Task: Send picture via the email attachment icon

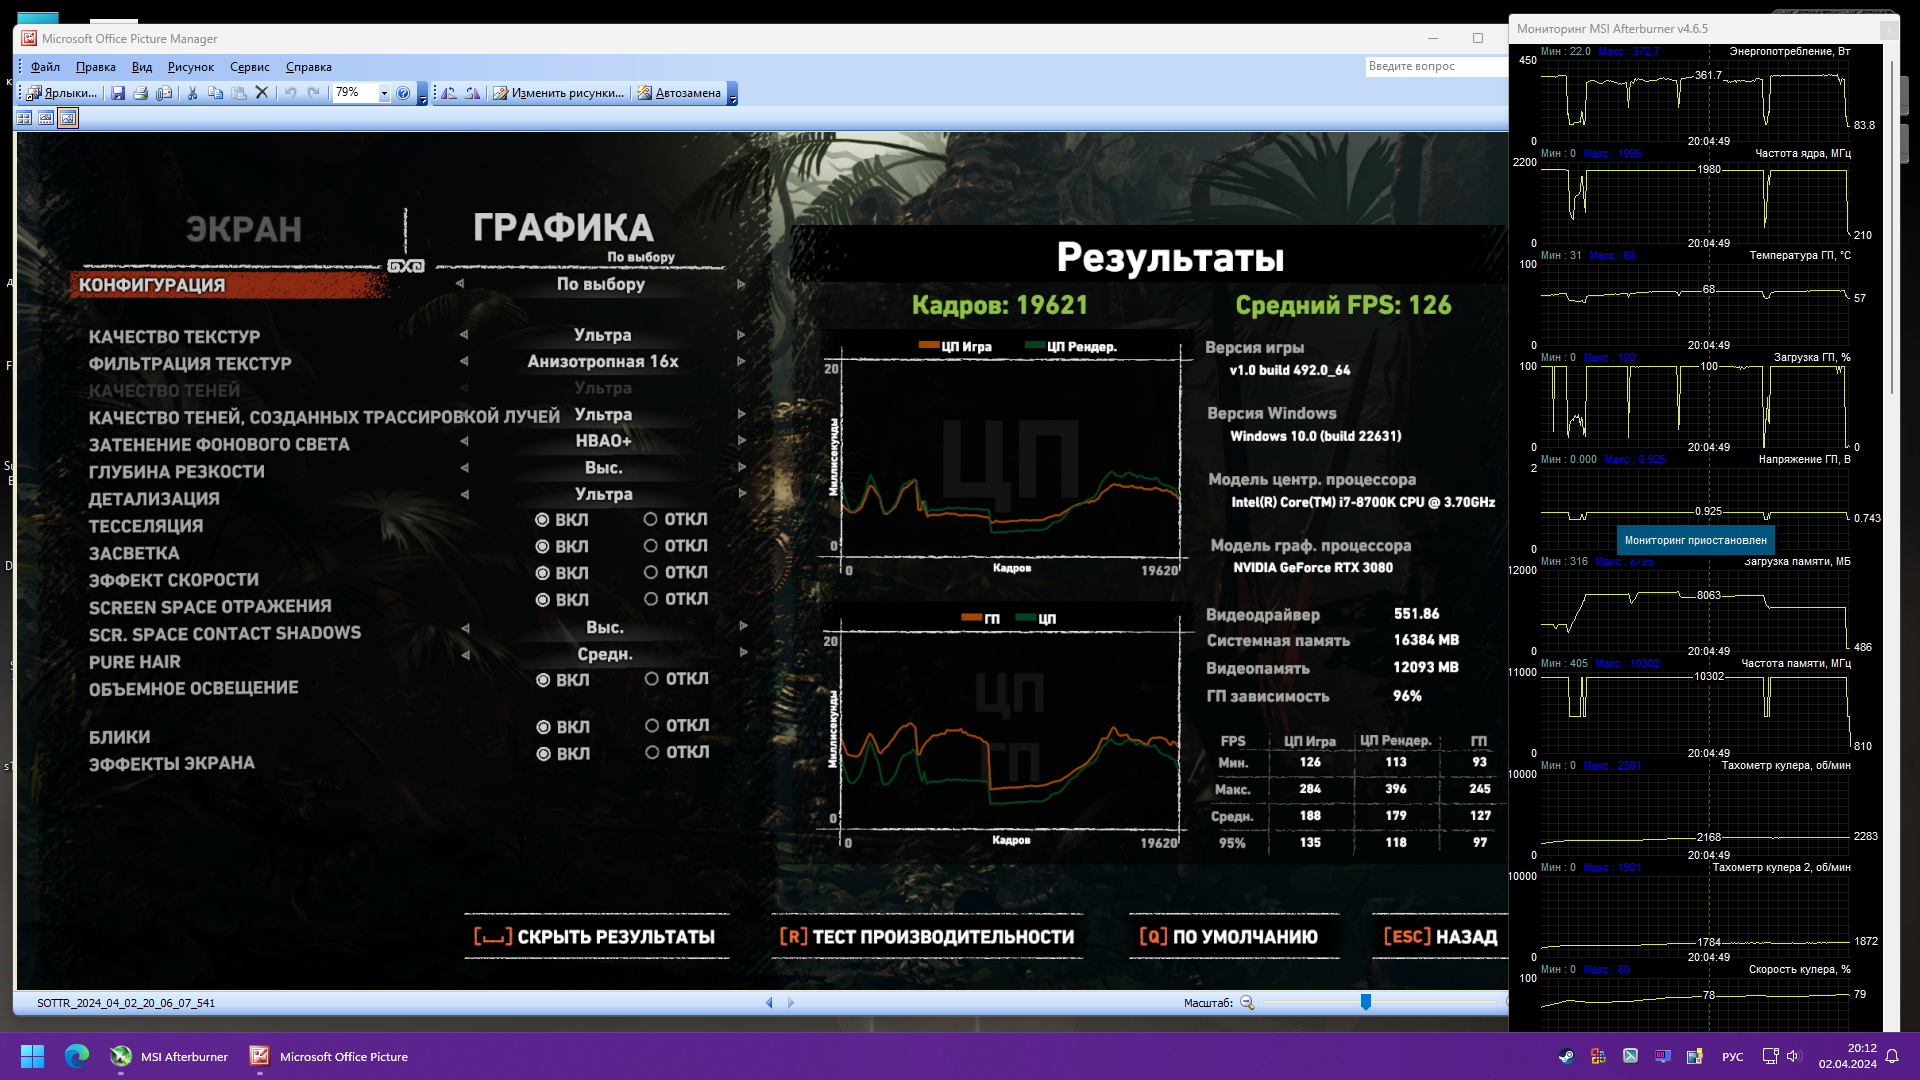Action: 164,93
